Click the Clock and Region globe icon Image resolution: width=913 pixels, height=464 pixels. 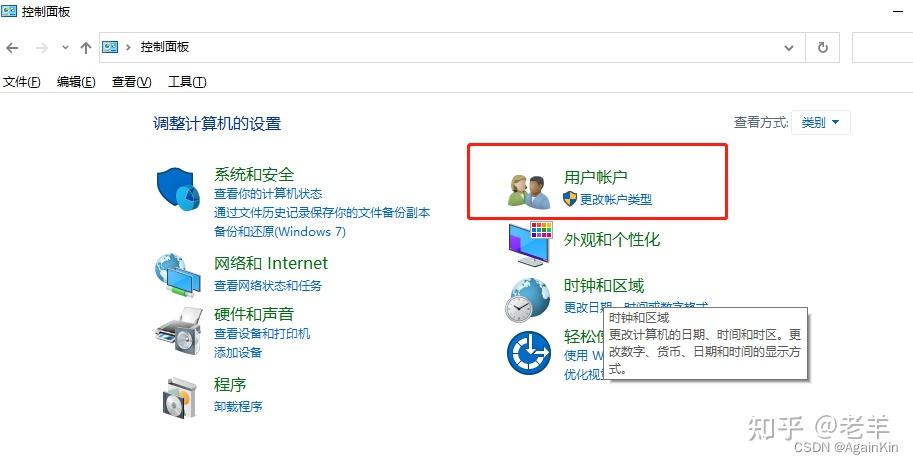[x=528, y=300]
